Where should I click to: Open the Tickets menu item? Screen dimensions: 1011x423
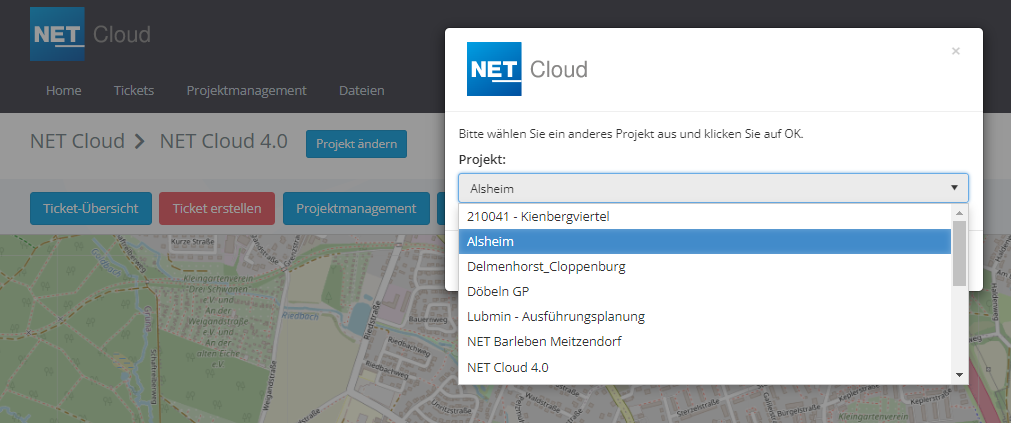point(134,90)
